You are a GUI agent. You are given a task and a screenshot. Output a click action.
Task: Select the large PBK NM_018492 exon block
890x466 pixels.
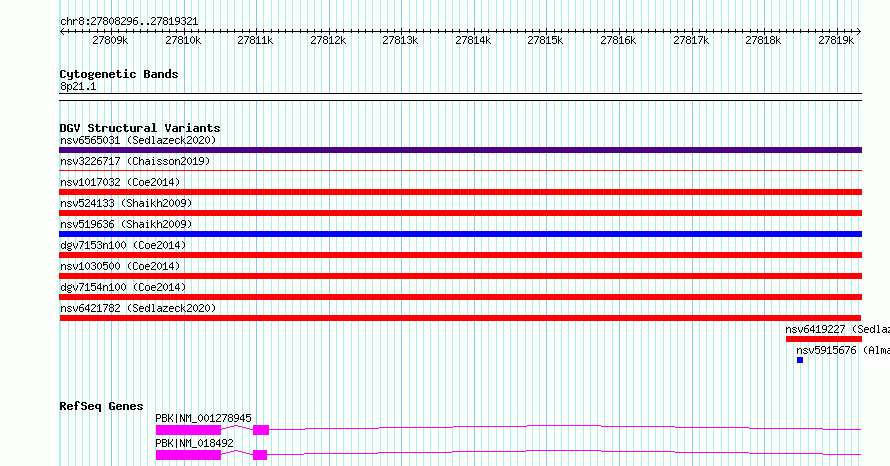[x=188, y=455]
